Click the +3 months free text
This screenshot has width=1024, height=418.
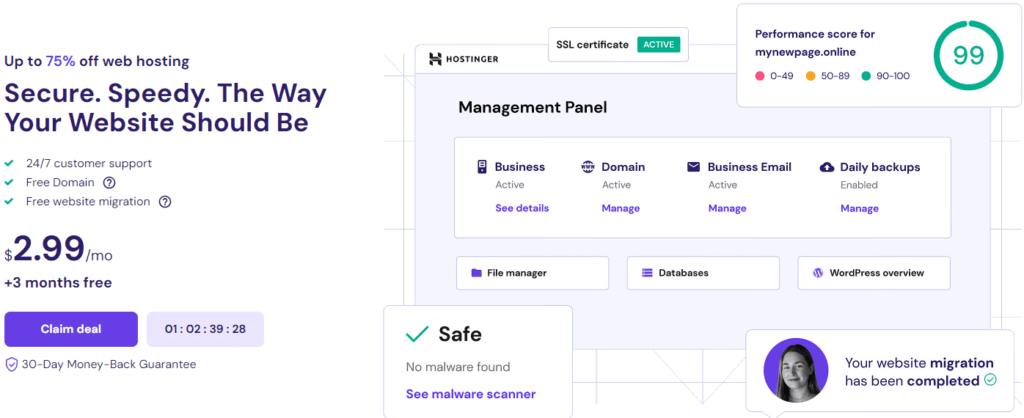(58, 283)
